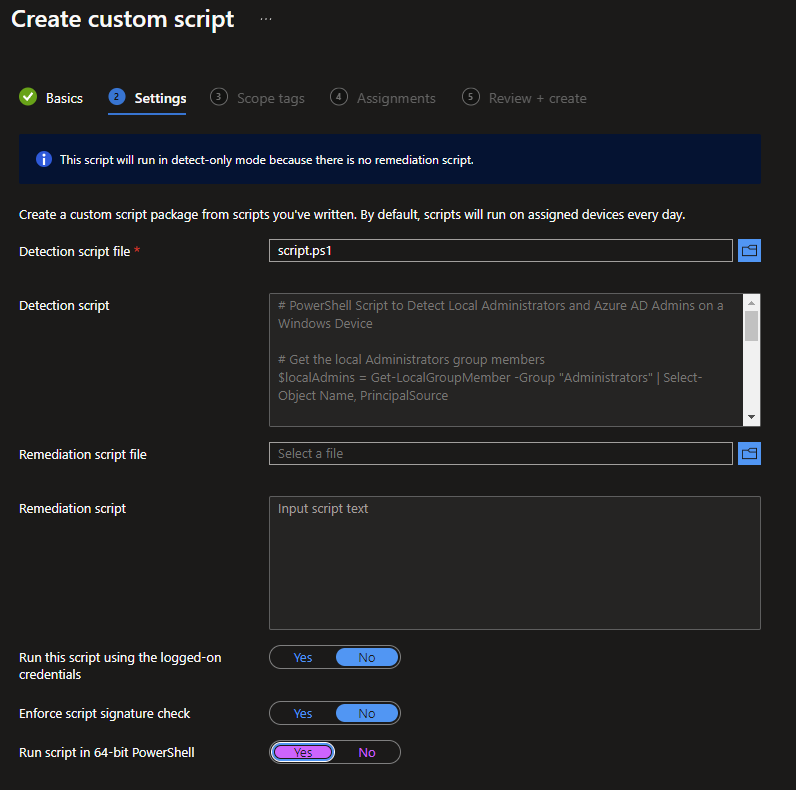796x790 pixels.
Task: Click the detect-only mode info message
Action: [267, 160]
